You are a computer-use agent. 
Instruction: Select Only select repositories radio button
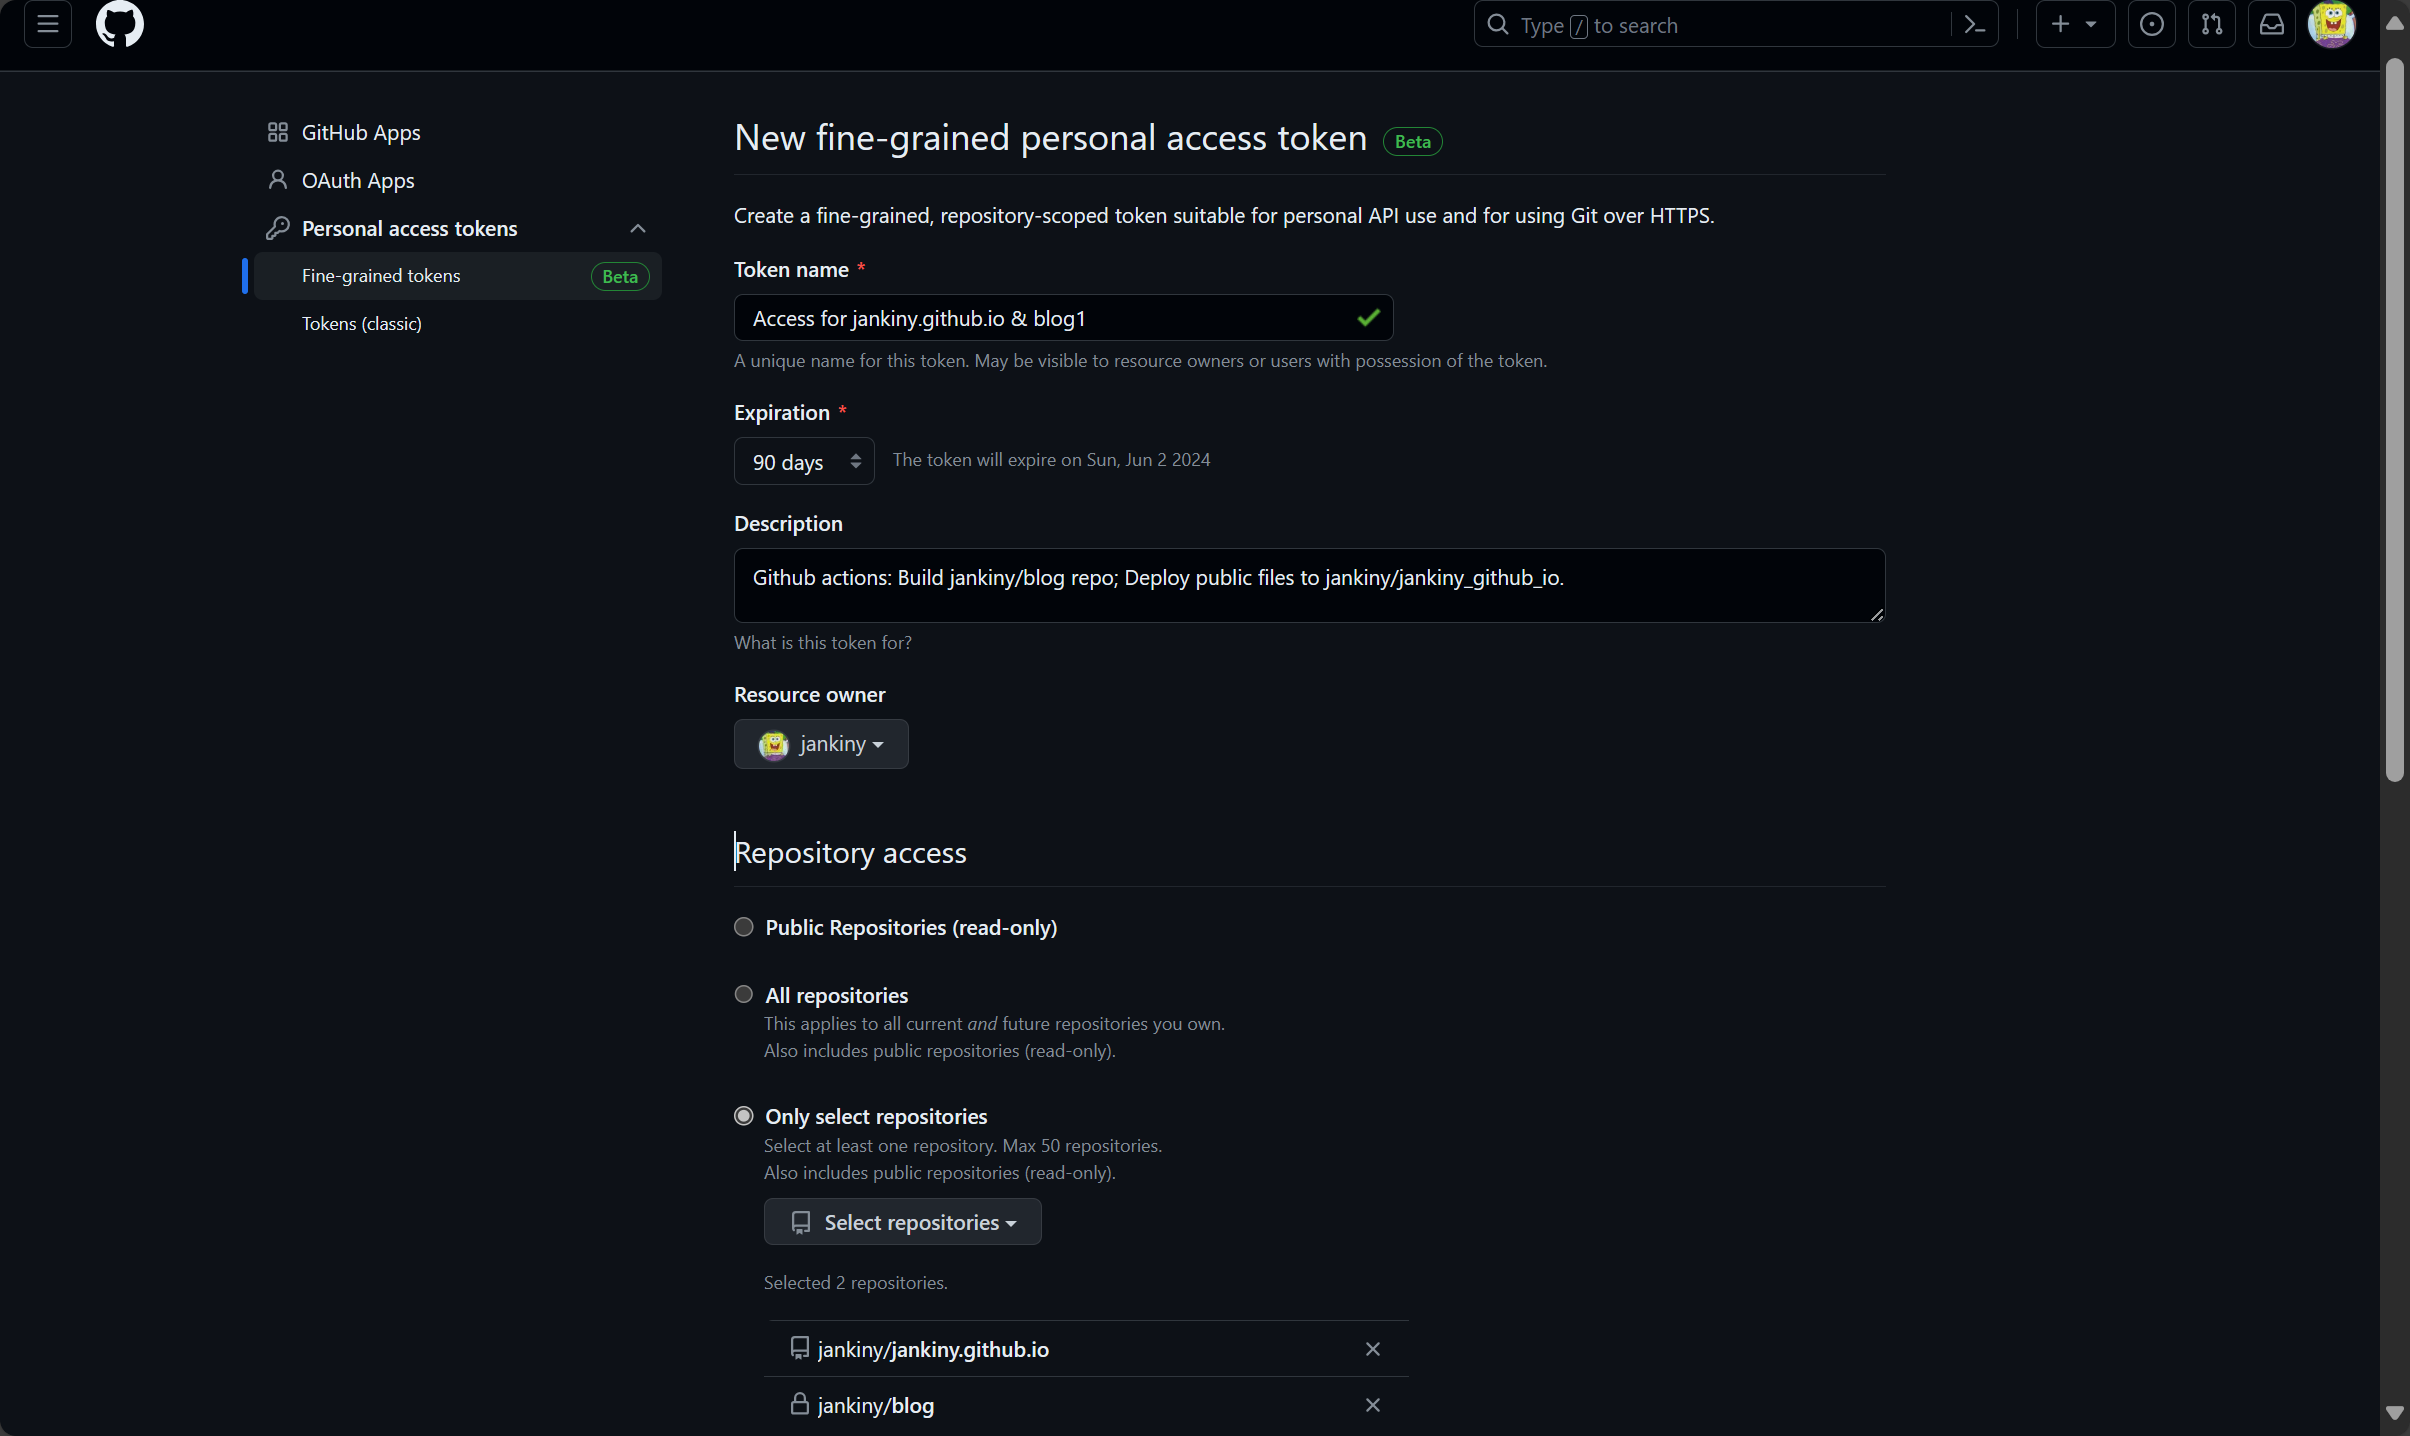(x=744, y=1116)
